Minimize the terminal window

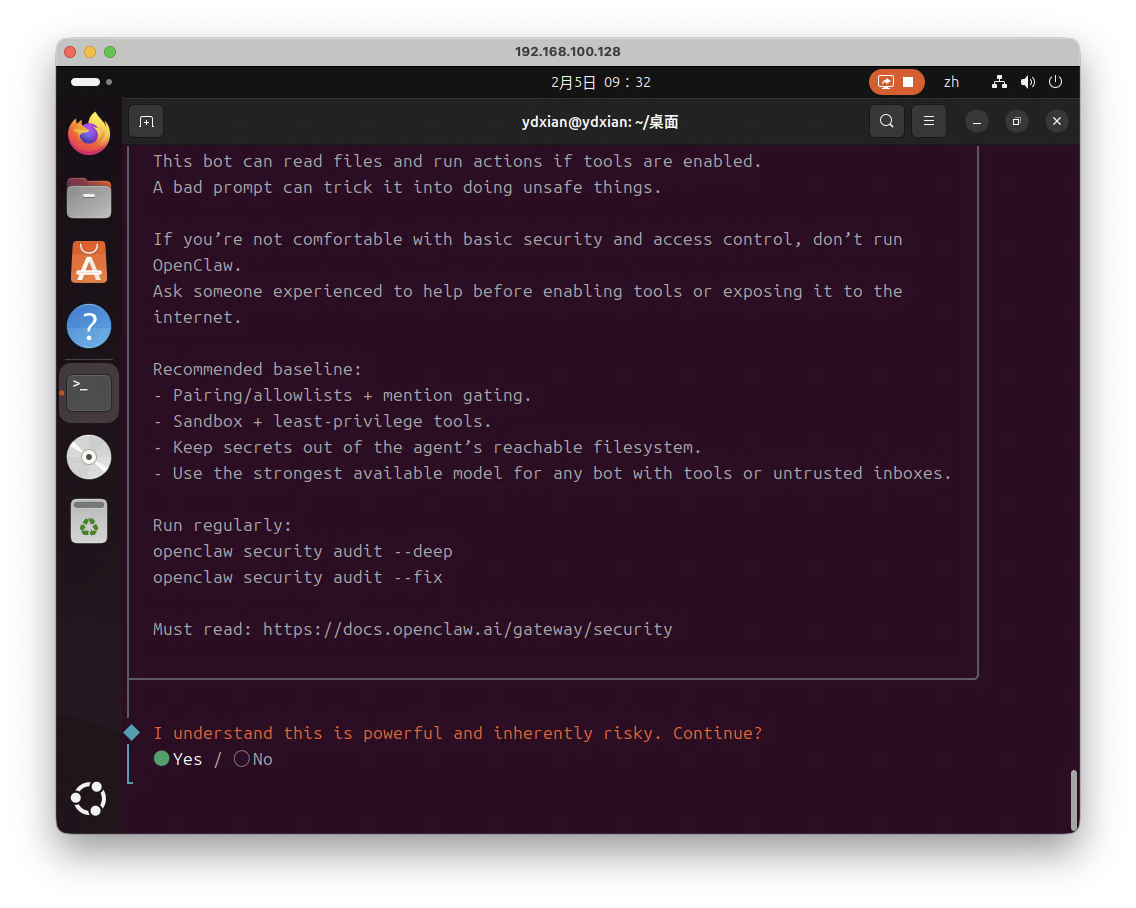(x=977, y=122)
